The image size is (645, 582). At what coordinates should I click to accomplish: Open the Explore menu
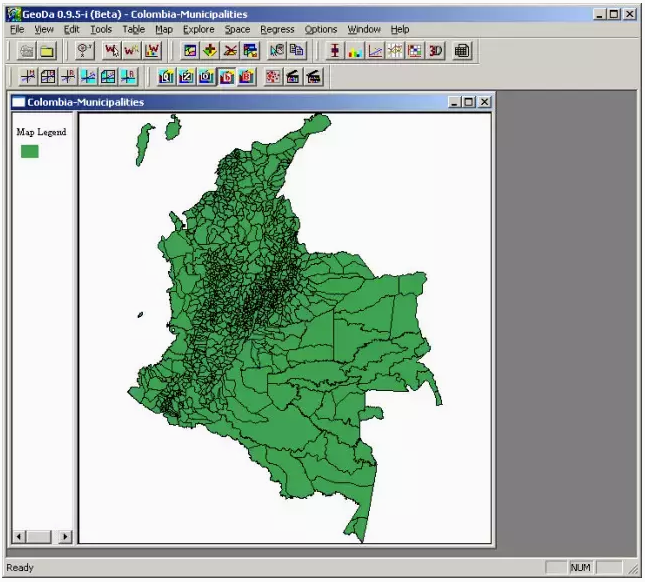pos(198,30)
